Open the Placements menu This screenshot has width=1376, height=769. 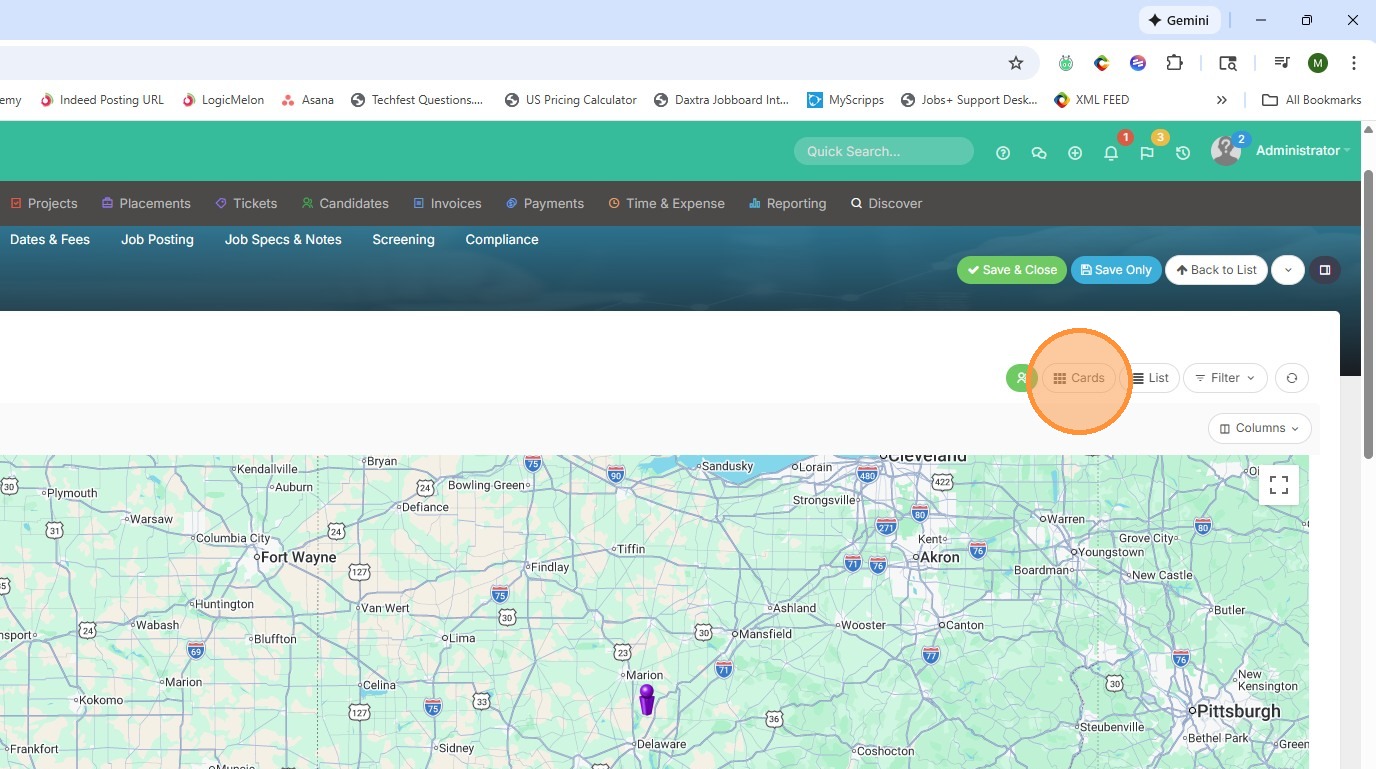coord(146,203)
